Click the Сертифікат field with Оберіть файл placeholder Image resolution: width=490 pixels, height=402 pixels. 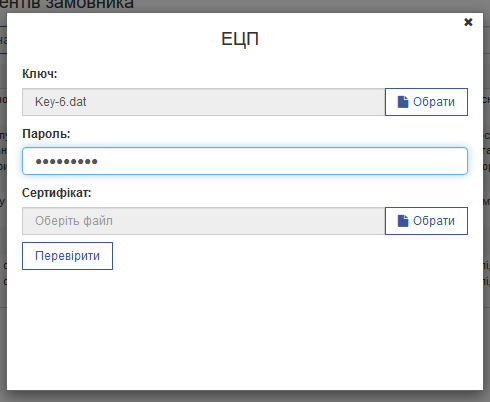point(204,221)
